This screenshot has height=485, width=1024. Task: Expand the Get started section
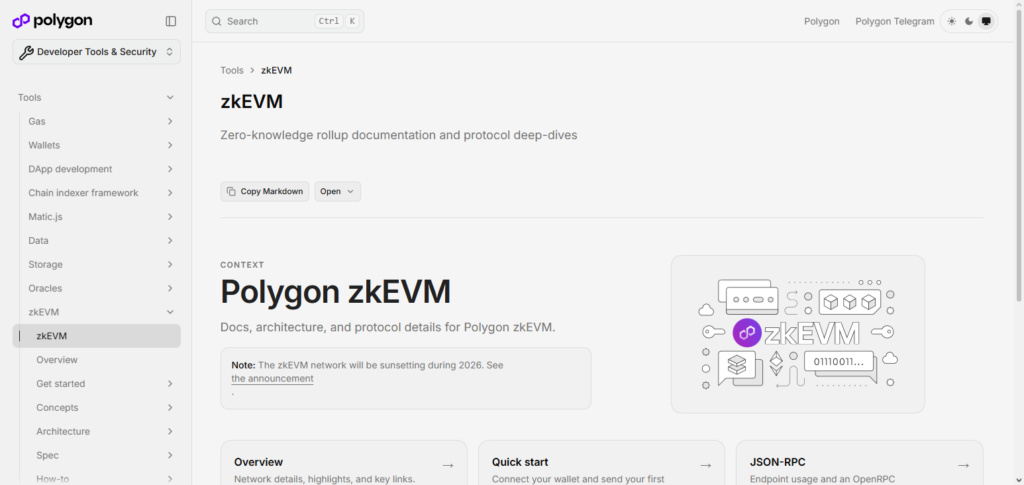click(x=170, y=384)
